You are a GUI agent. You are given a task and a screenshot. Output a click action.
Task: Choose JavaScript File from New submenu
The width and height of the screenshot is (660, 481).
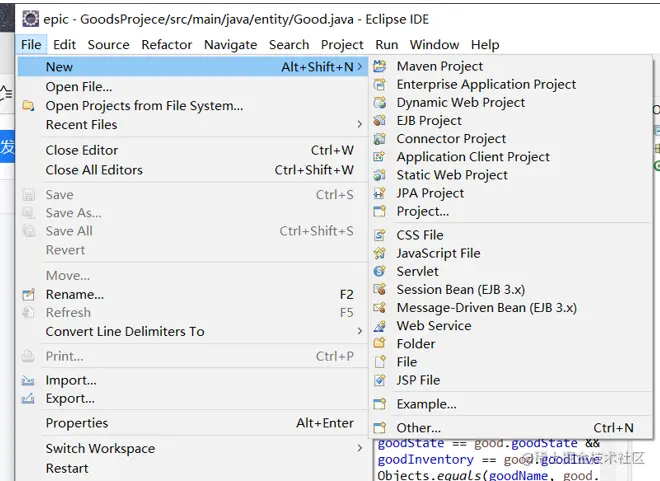[x=438, y=253]
